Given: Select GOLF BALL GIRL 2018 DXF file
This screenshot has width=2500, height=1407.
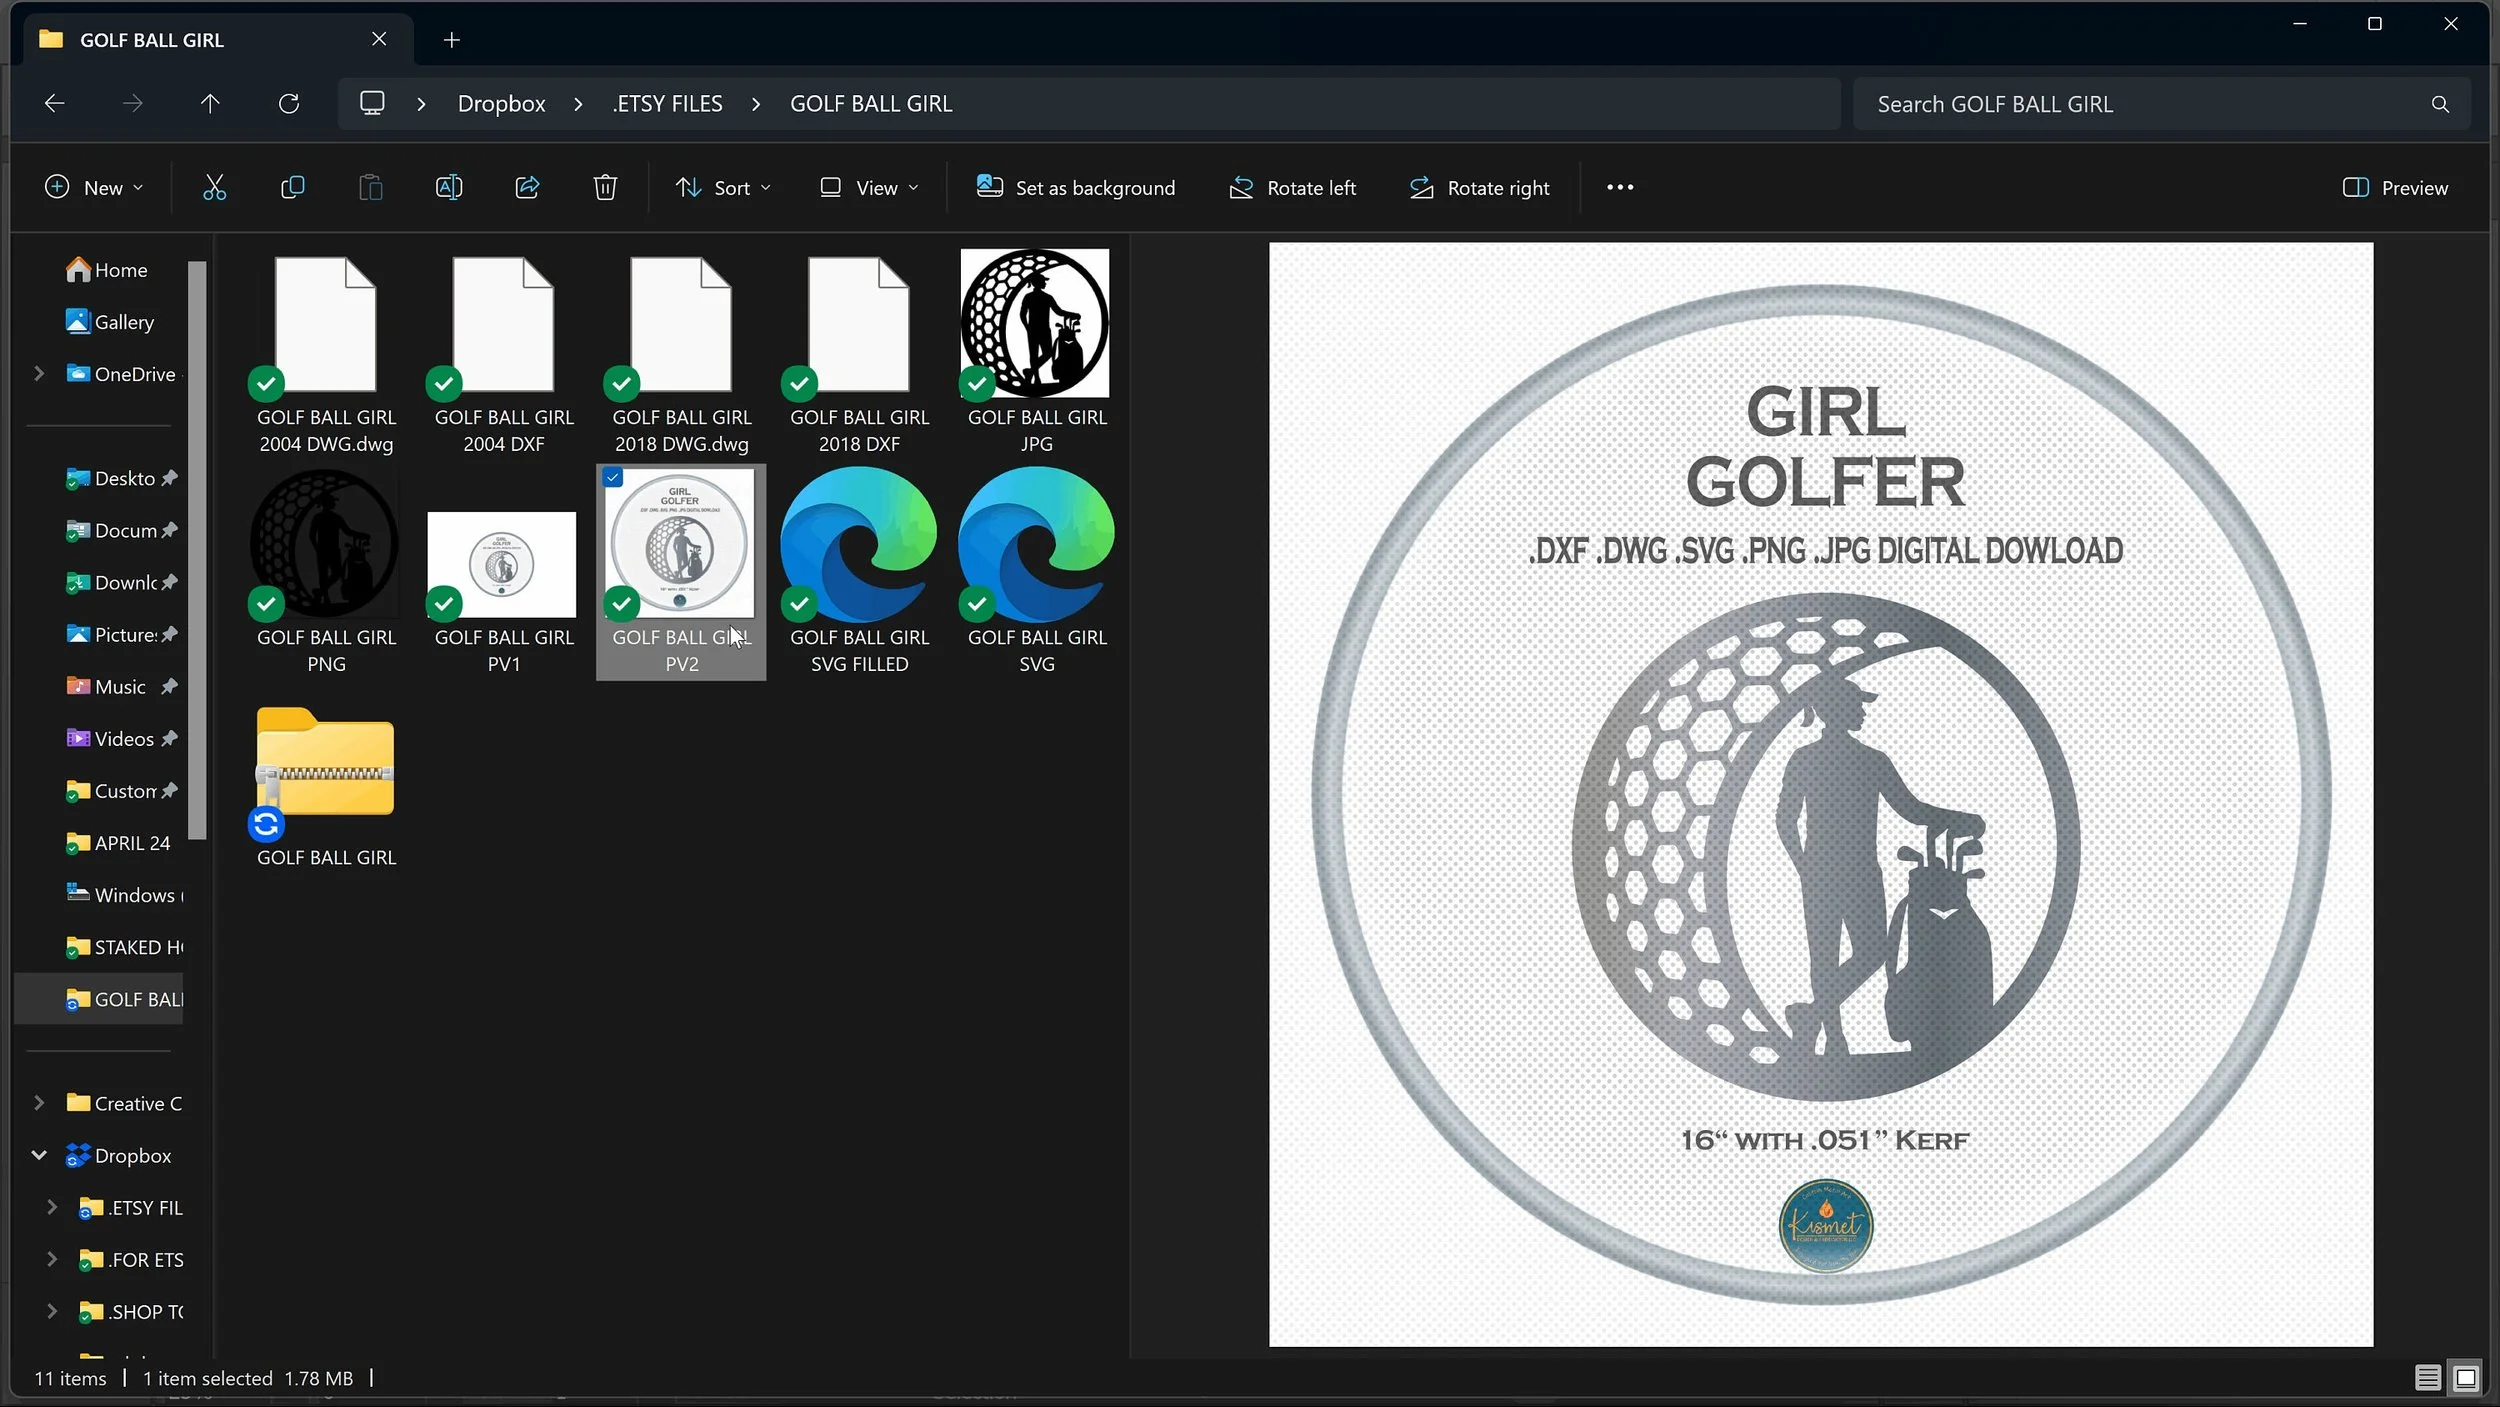Looking at the screenshot, I should [859, 354].
